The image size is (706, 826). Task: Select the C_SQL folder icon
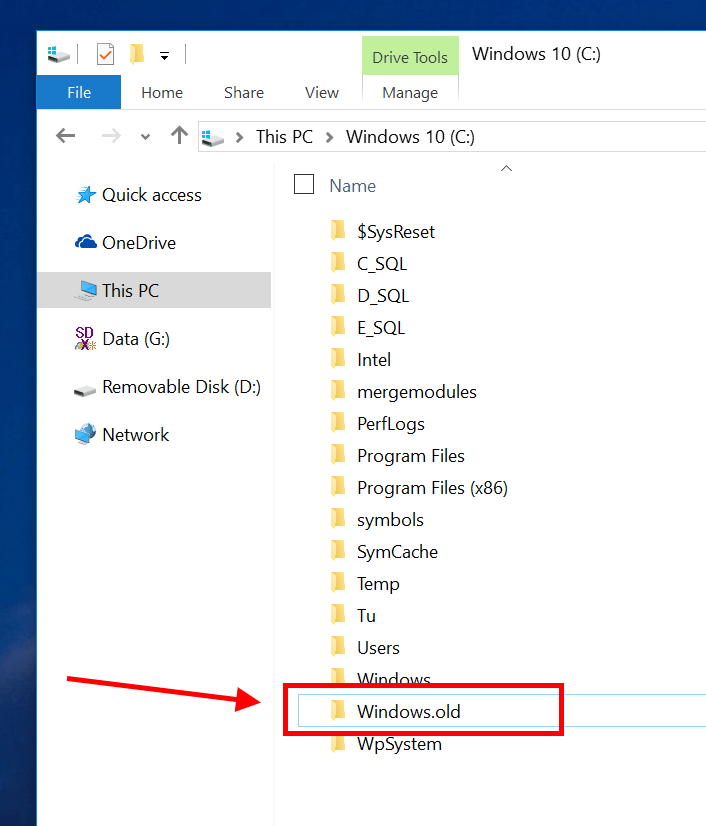(338, 262)
